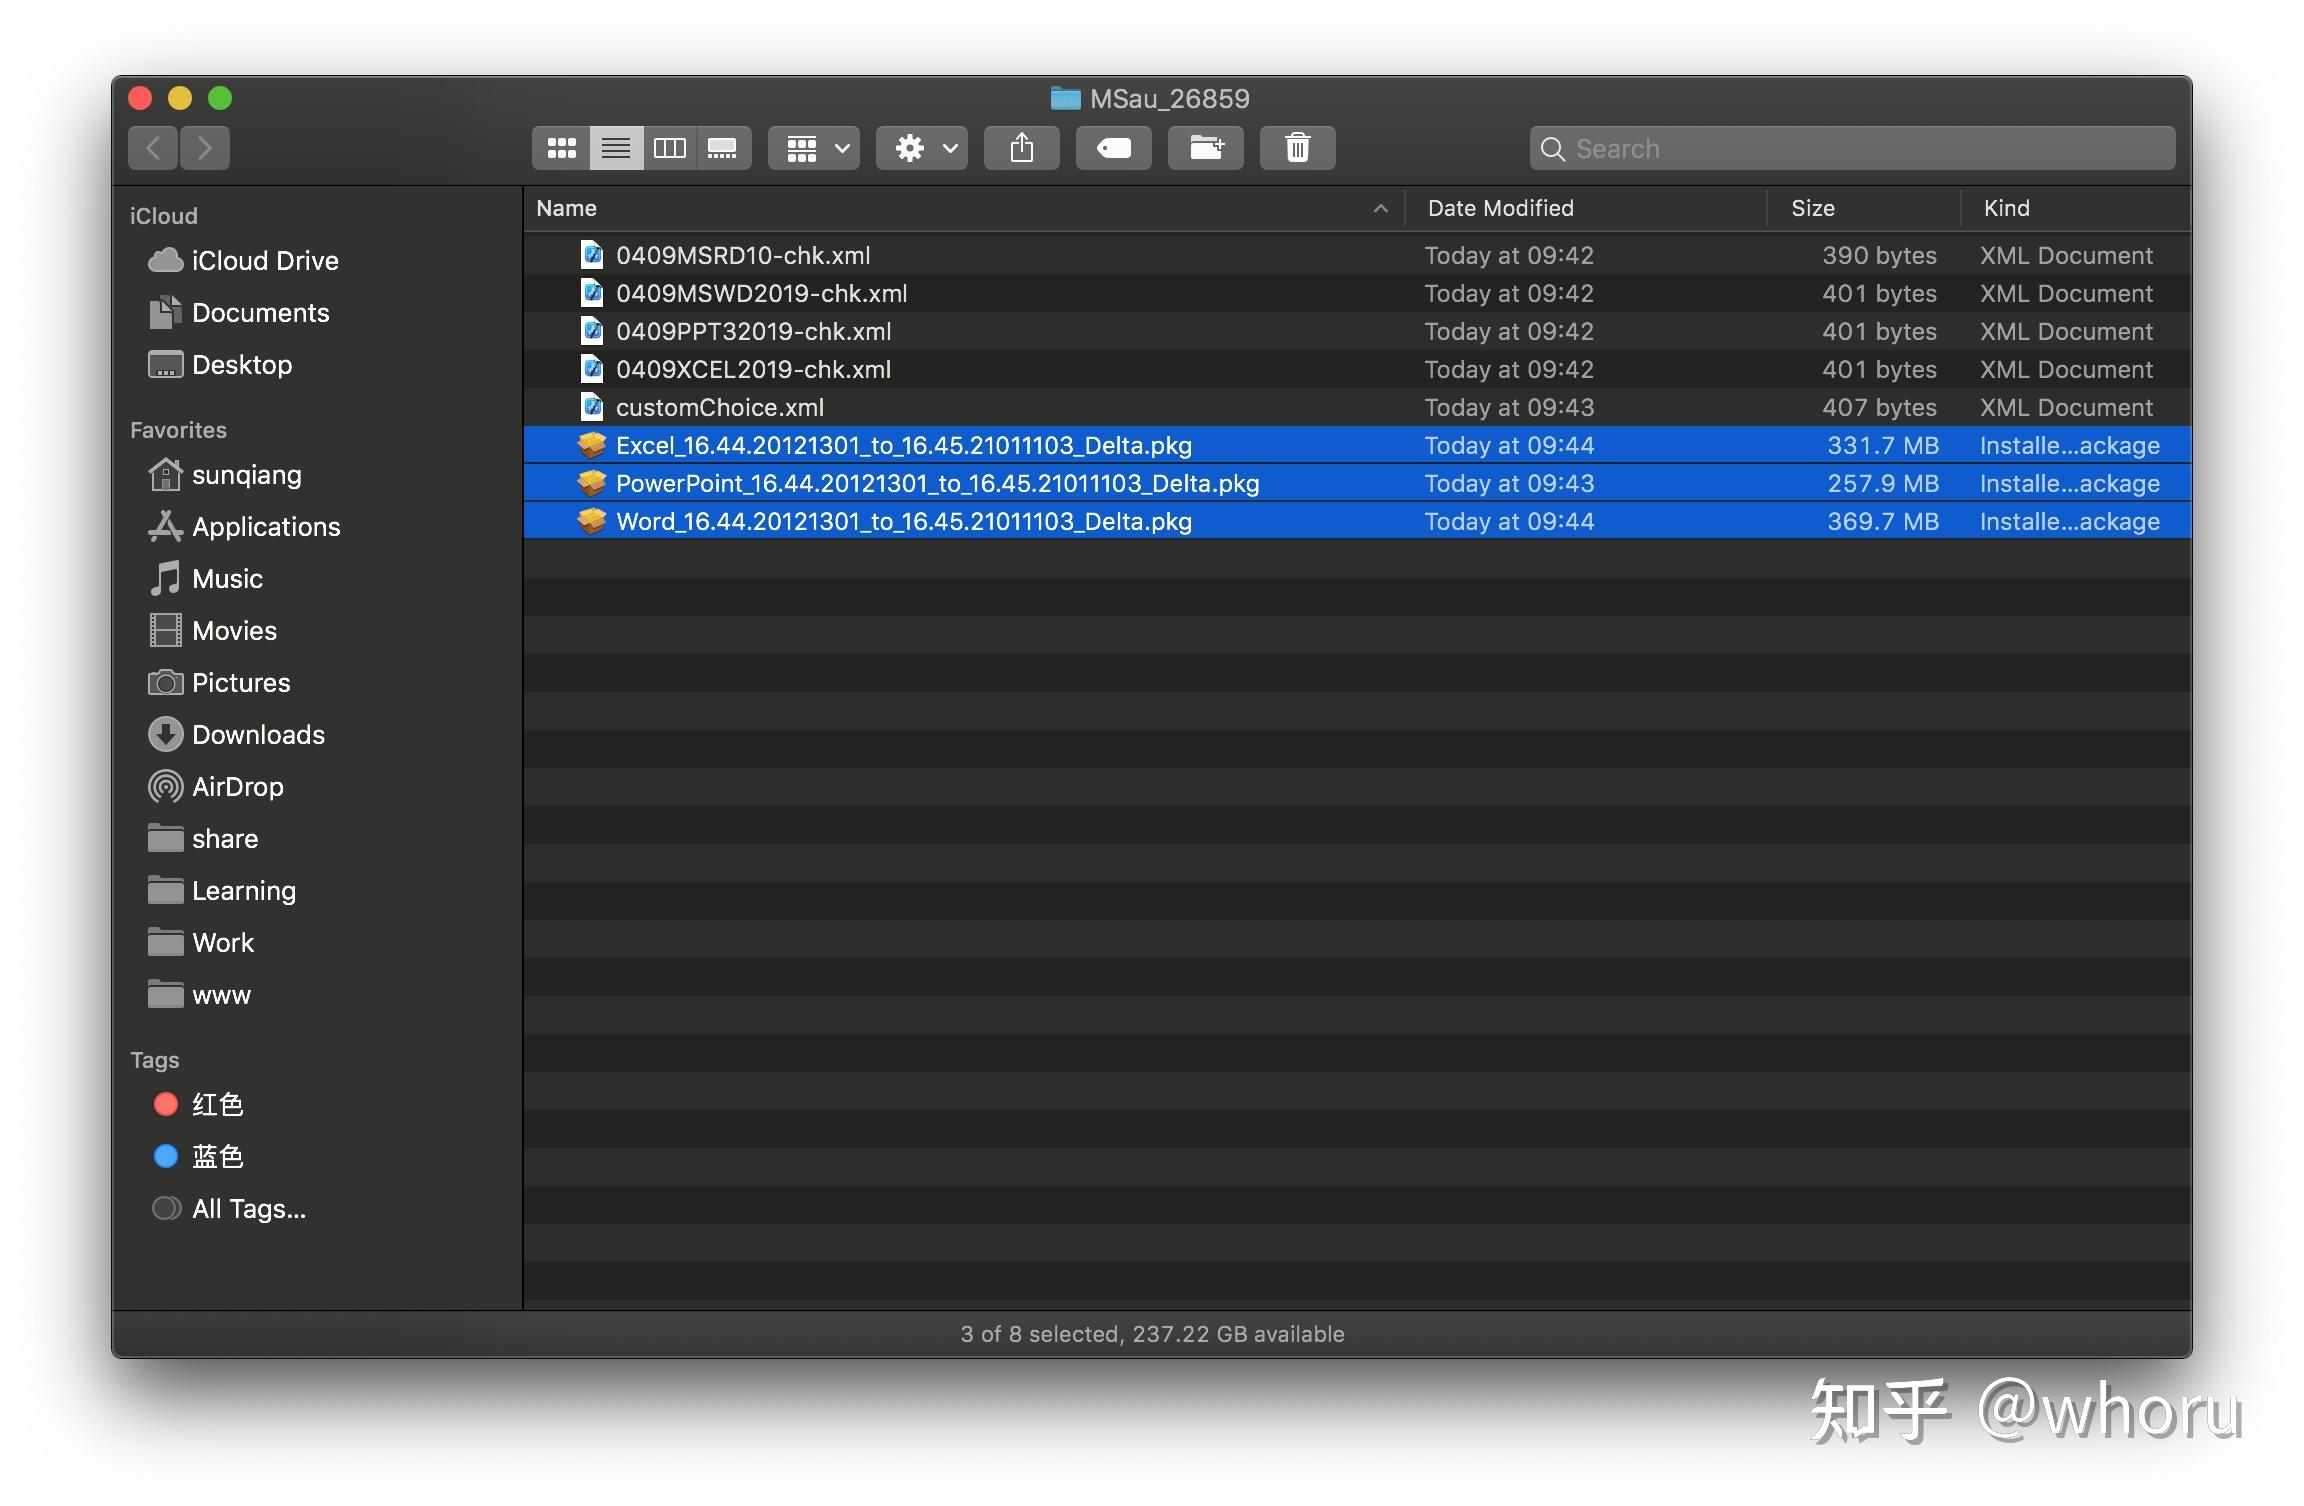
Task: Select the PowerPoint Delta.pkg installer file
Action: click(x=1357, y=483)
